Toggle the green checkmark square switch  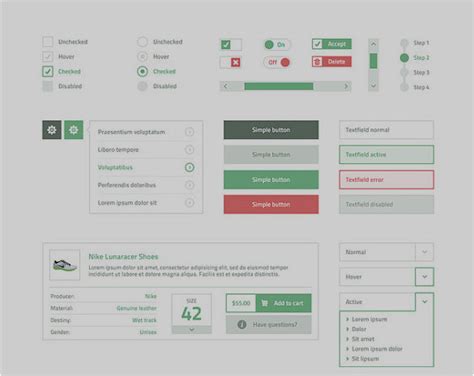tap(231, 44)
